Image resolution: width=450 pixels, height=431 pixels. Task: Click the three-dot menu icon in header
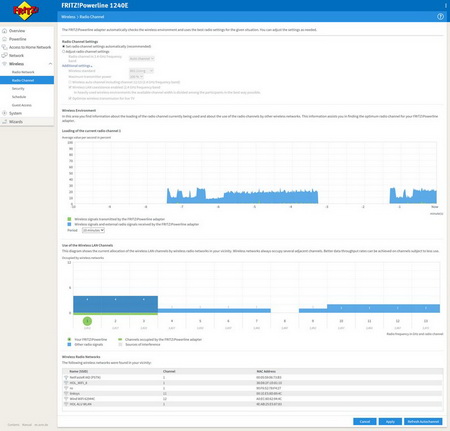(x=446, y=6)
